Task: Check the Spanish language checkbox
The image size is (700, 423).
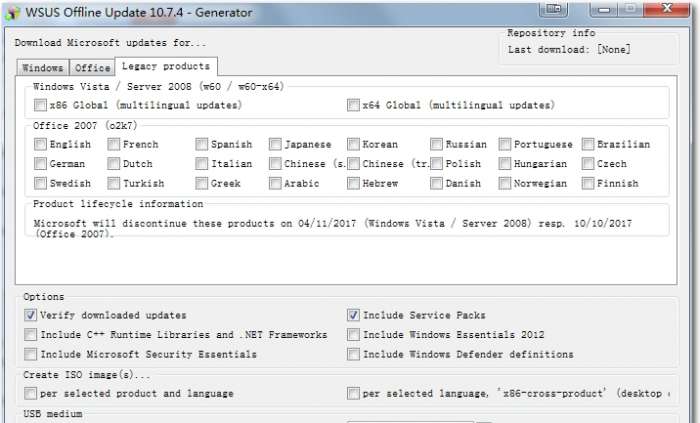Action: point(201,144)
